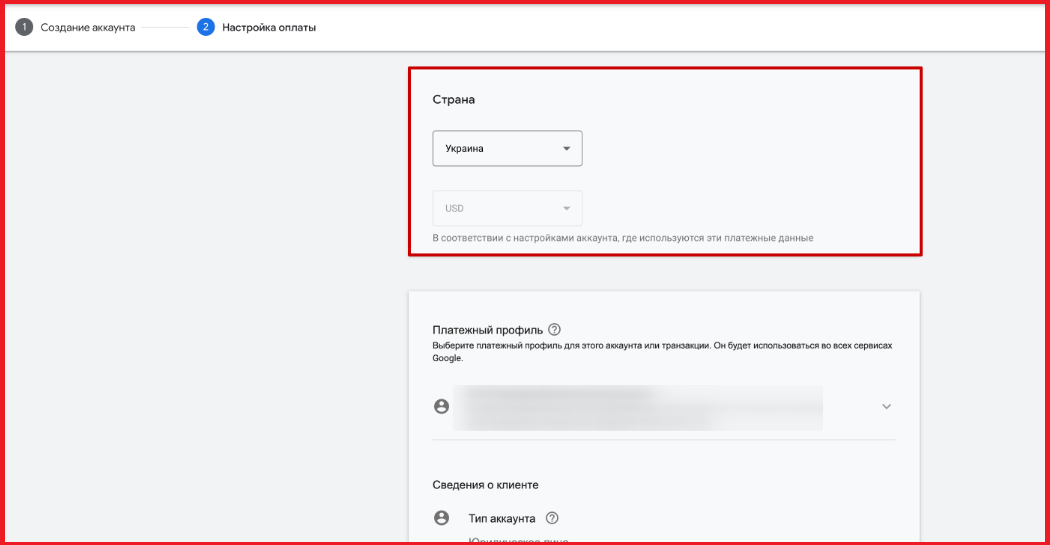The height and width of the screenshot is (545, 1050).
Task: Click the Платежный профиль heading
Action: pyautogui.click(x=487, y=330)
